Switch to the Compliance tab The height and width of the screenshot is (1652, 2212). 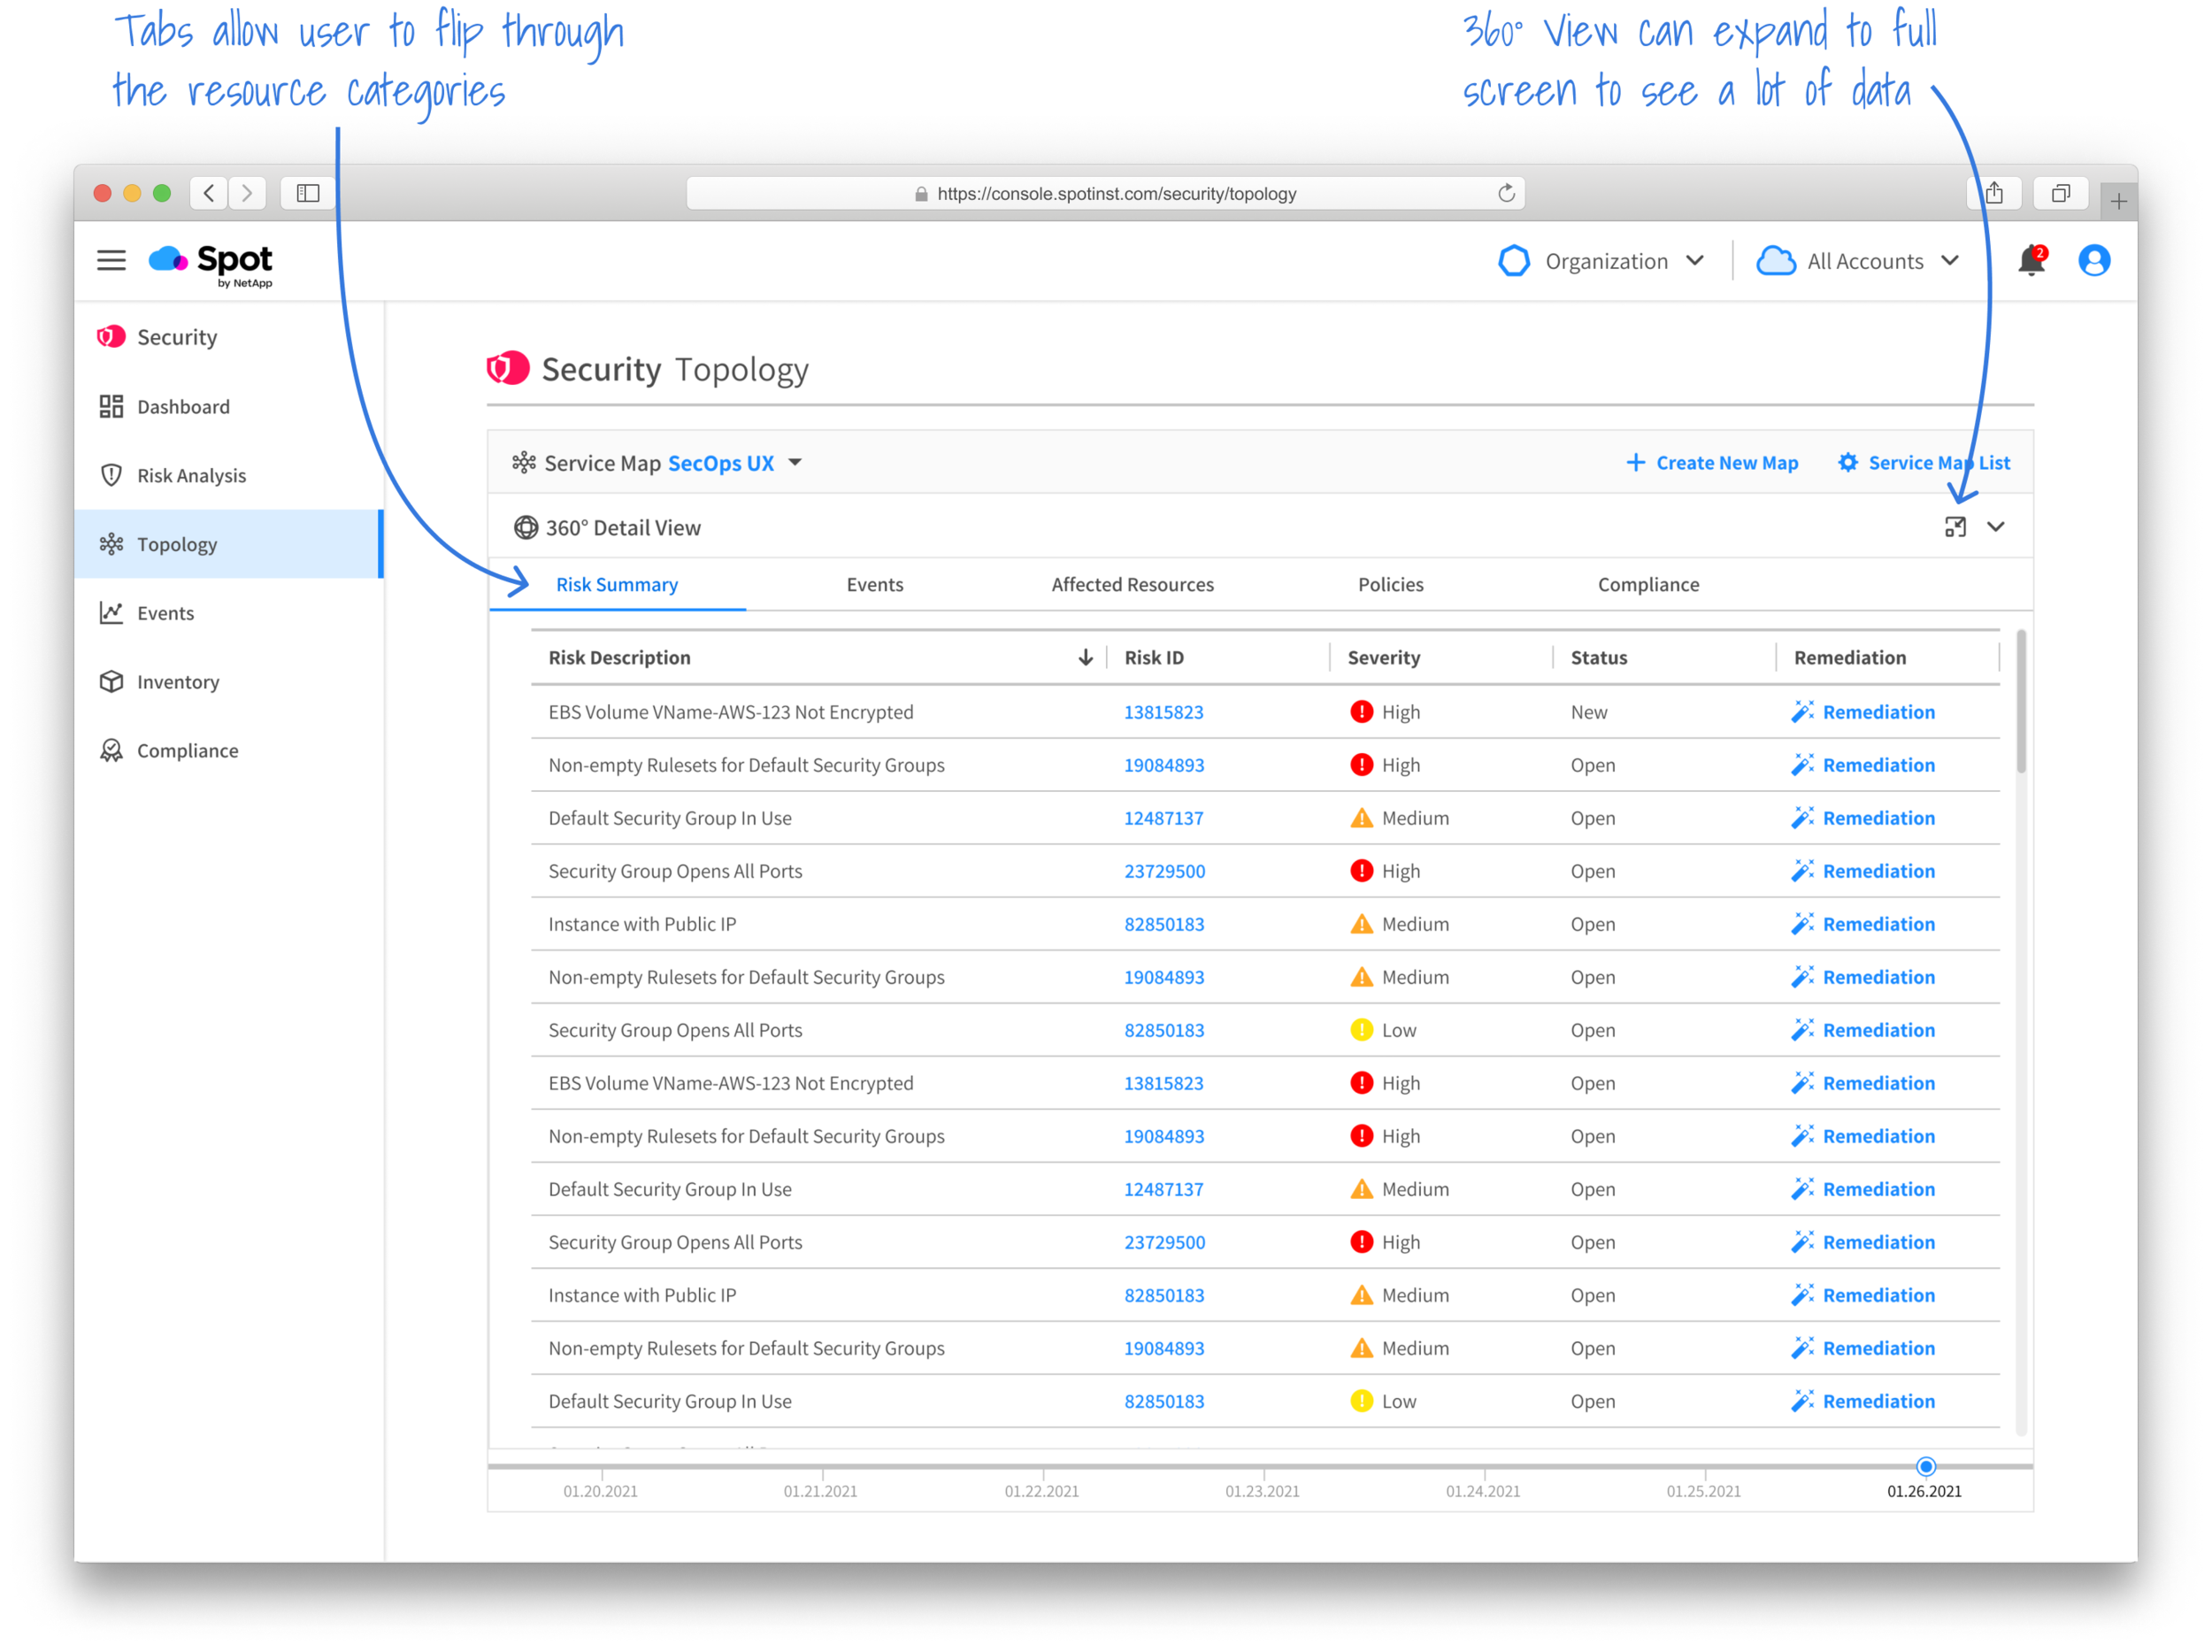tap(1648, 585)
